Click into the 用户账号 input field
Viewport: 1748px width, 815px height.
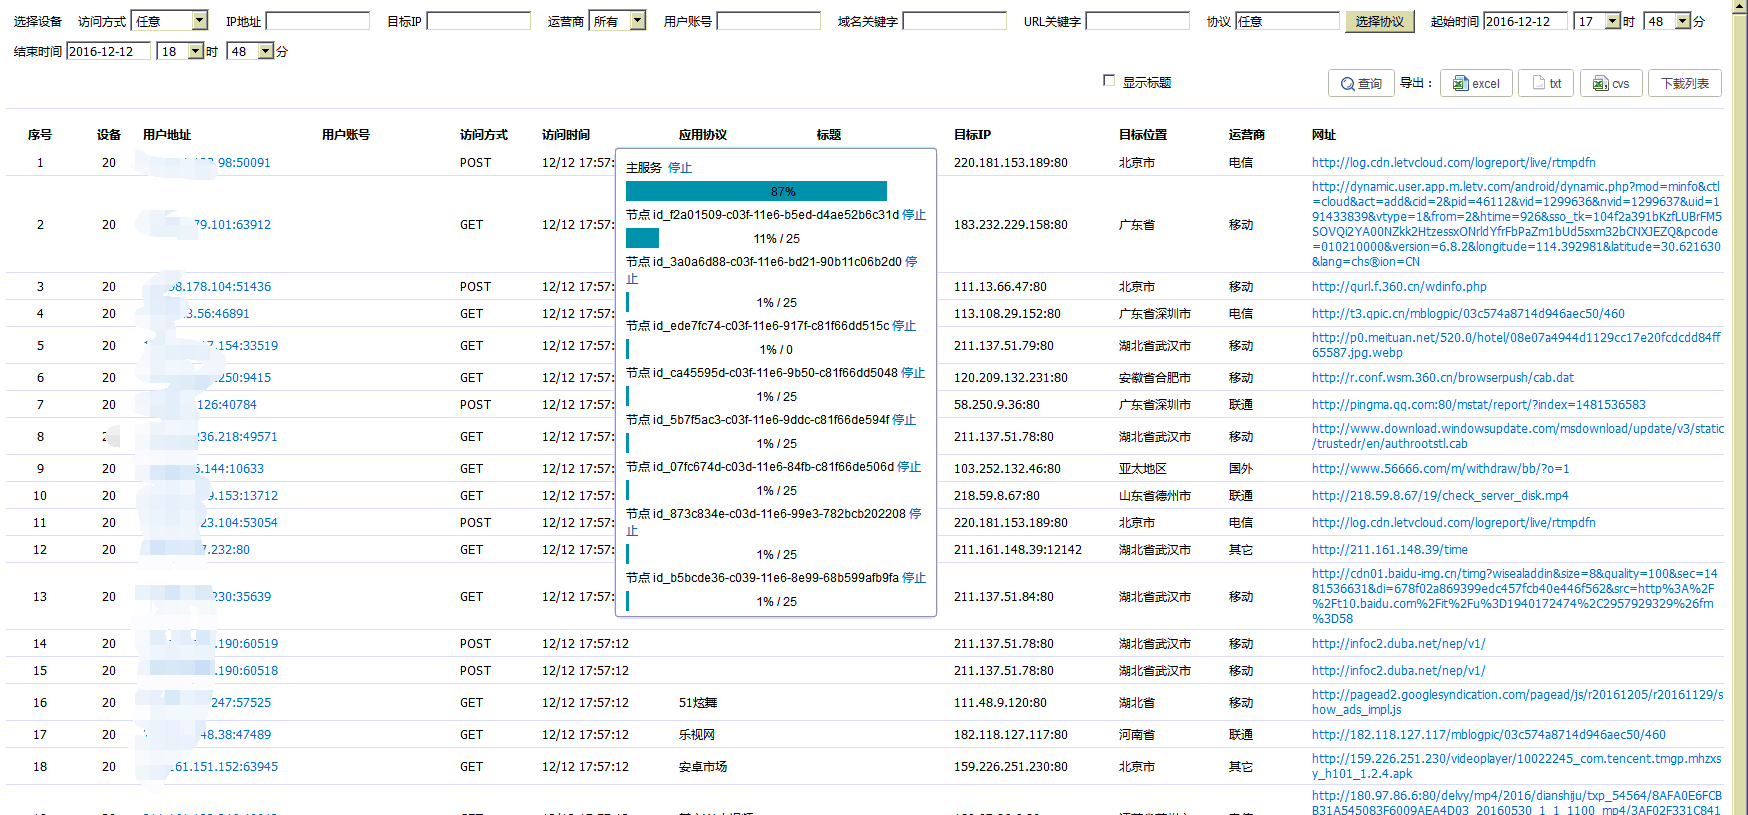coord(769,21)
